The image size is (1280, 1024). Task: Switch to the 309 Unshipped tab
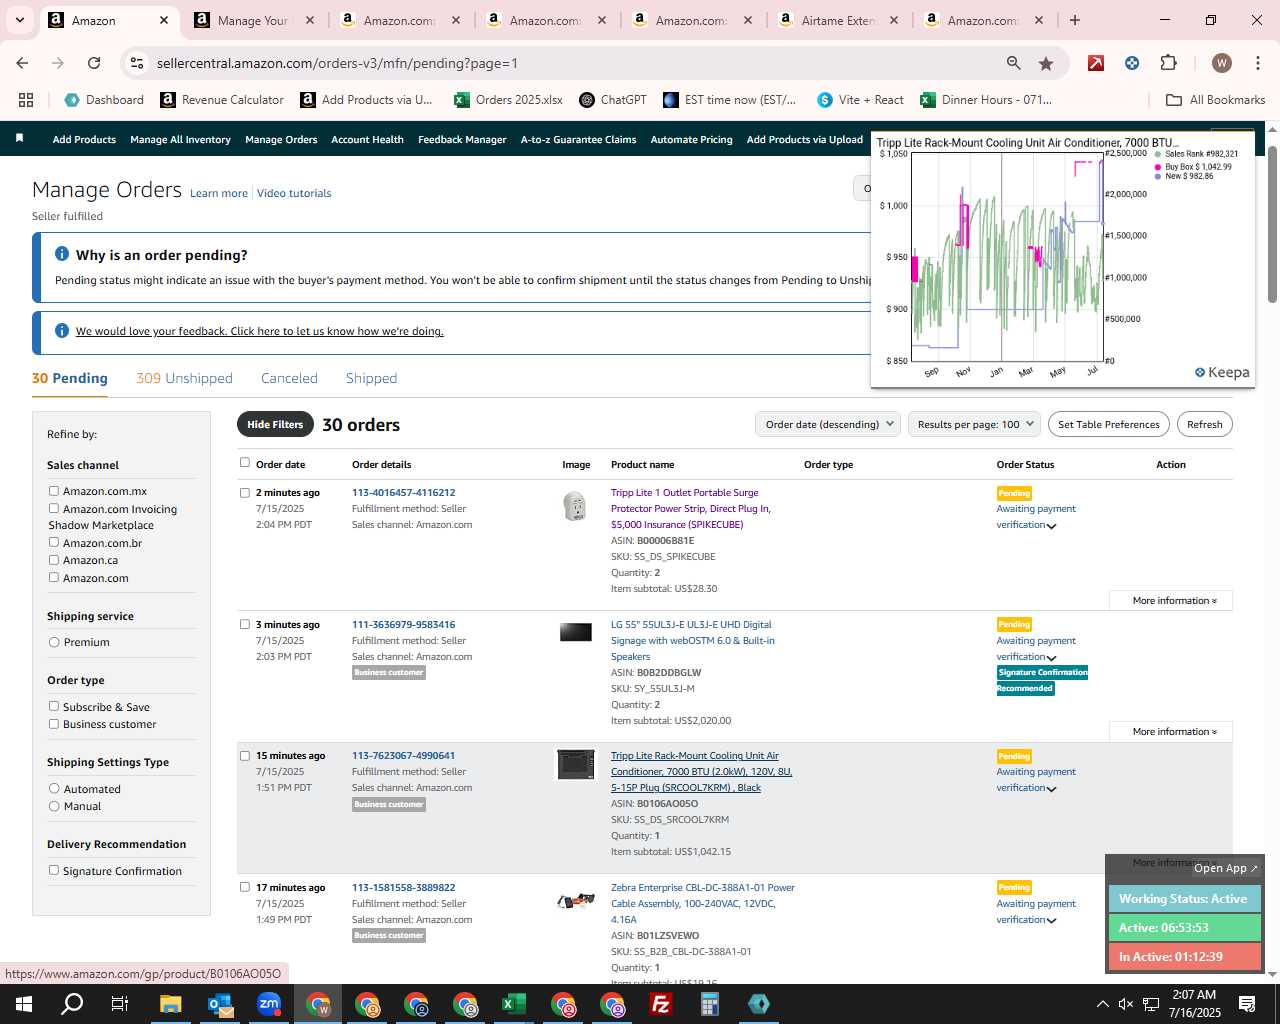(x=184, y=378)
